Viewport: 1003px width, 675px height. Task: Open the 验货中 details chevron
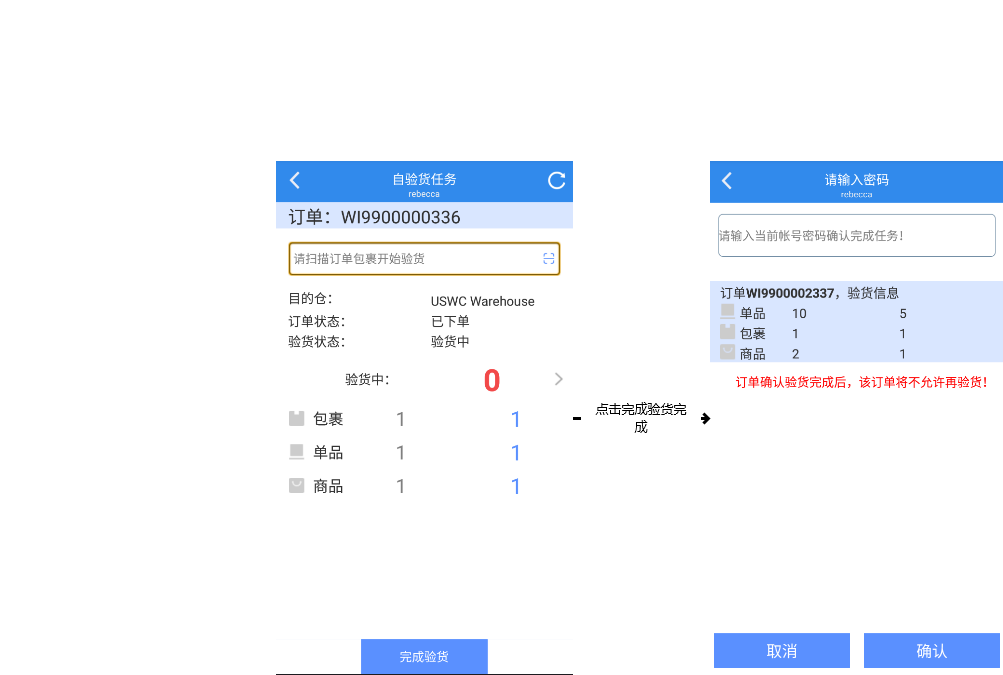click(558, 379)
